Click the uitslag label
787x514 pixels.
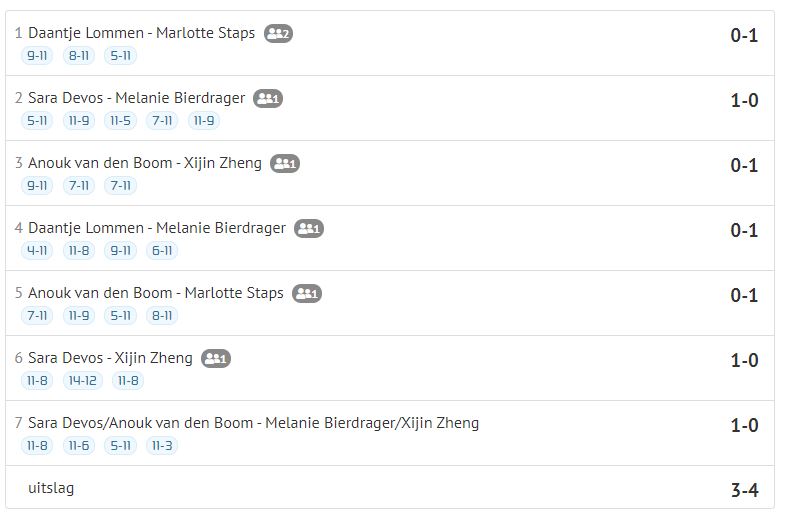(51, 488)
